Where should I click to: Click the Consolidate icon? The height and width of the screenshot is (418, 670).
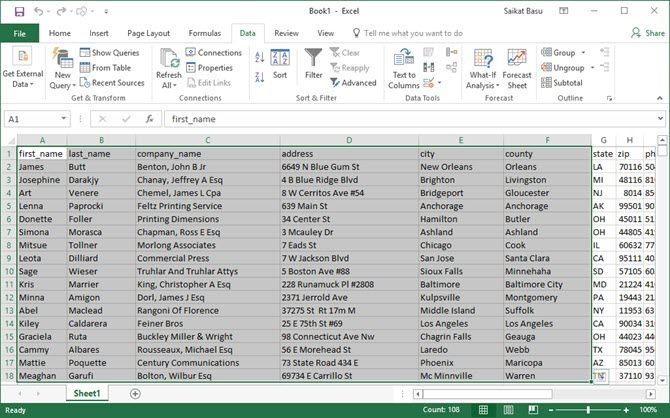tap(451, 53)
